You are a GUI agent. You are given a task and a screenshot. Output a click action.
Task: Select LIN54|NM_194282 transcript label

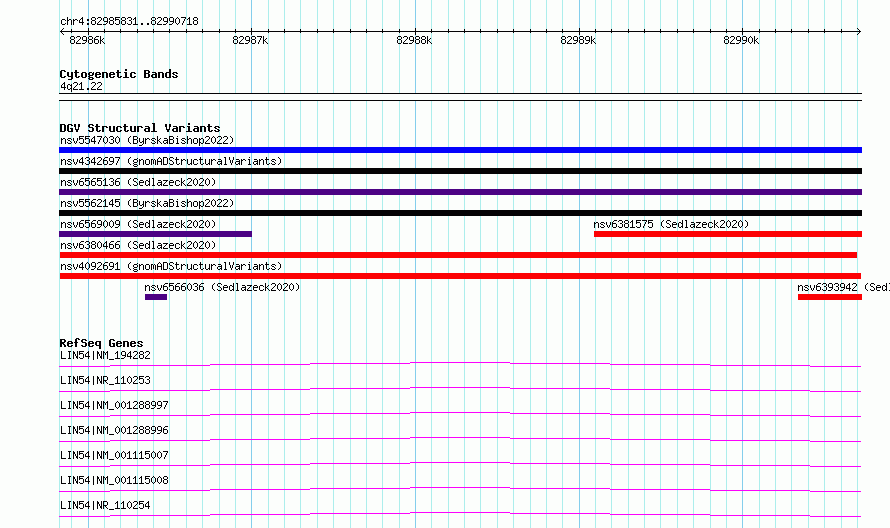coord(105,355)
